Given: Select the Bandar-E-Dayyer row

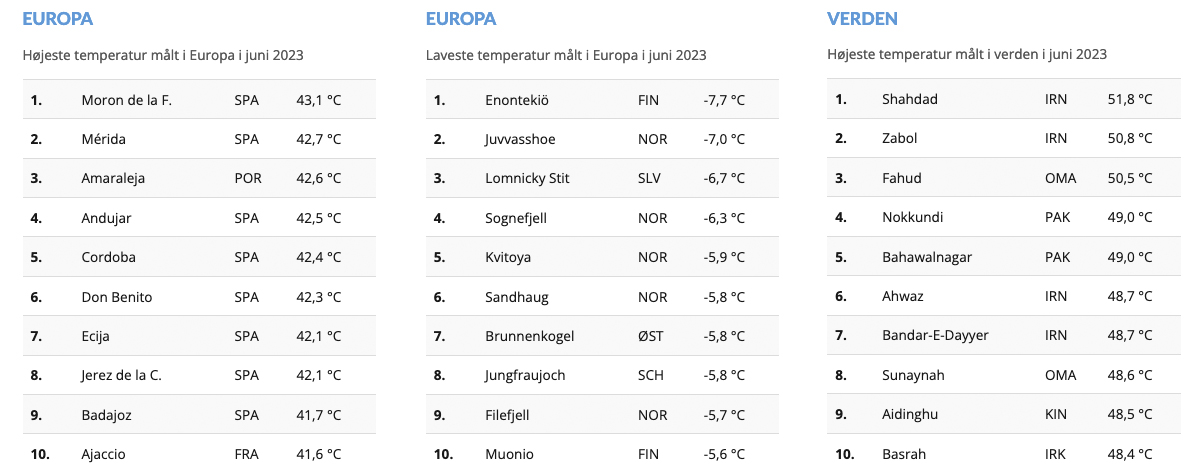Looking at the screenshot, I should coord(1004,335).
